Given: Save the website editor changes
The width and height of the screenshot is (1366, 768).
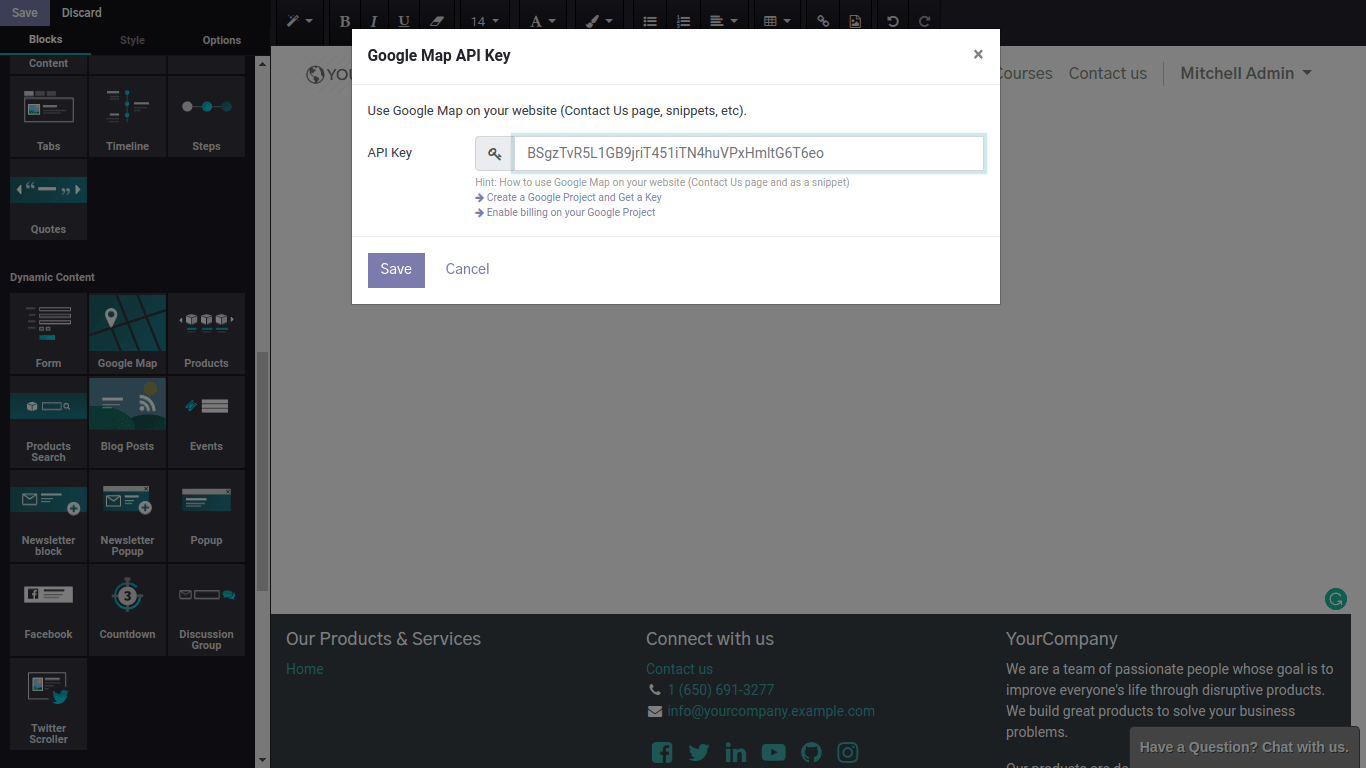Looking at the screenshot, I should click(25, 13).
